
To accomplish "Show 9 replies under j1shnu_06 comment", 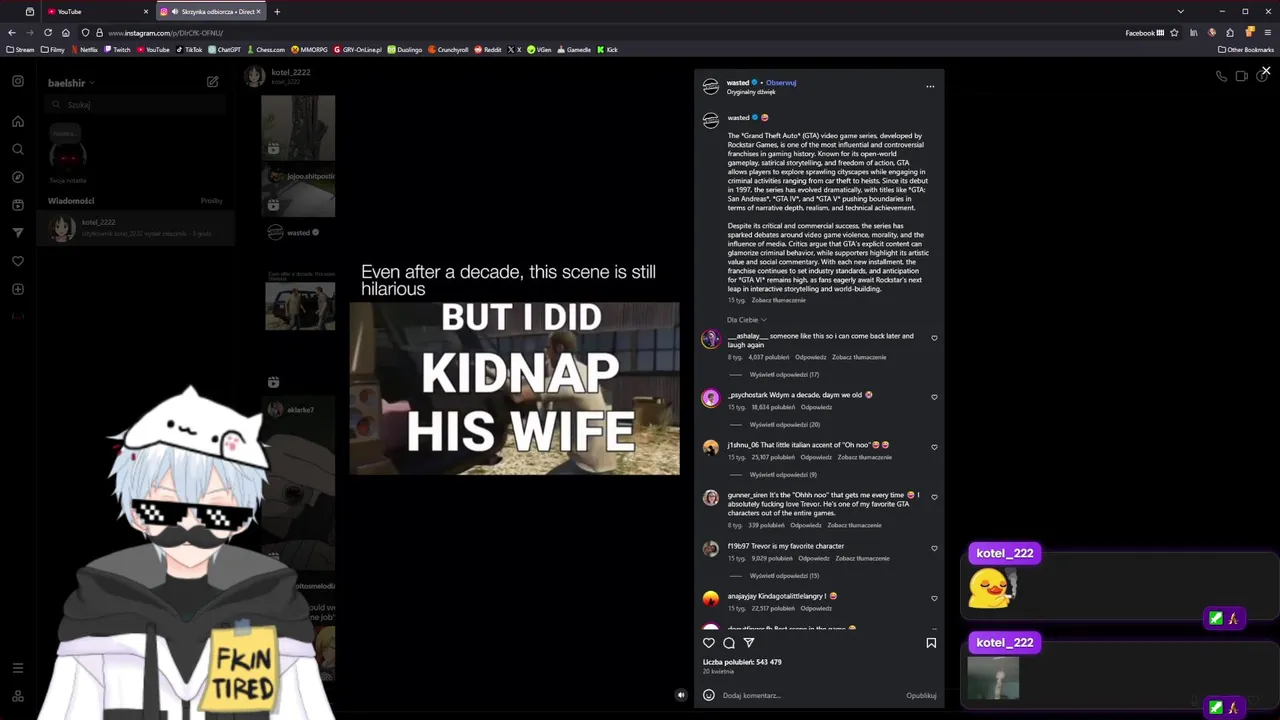I will [783, 475].
